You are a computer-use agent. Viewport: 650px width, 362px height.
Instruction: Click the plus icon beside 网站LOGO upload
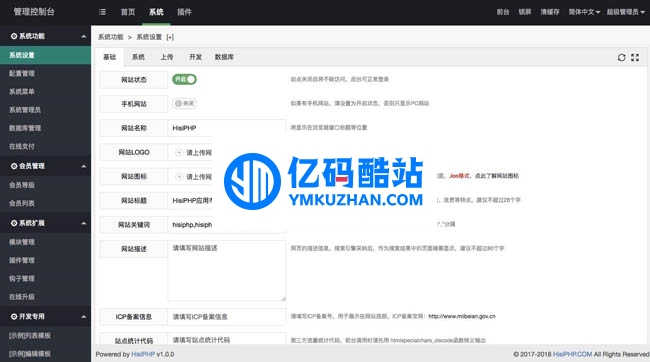pos(179,152)
